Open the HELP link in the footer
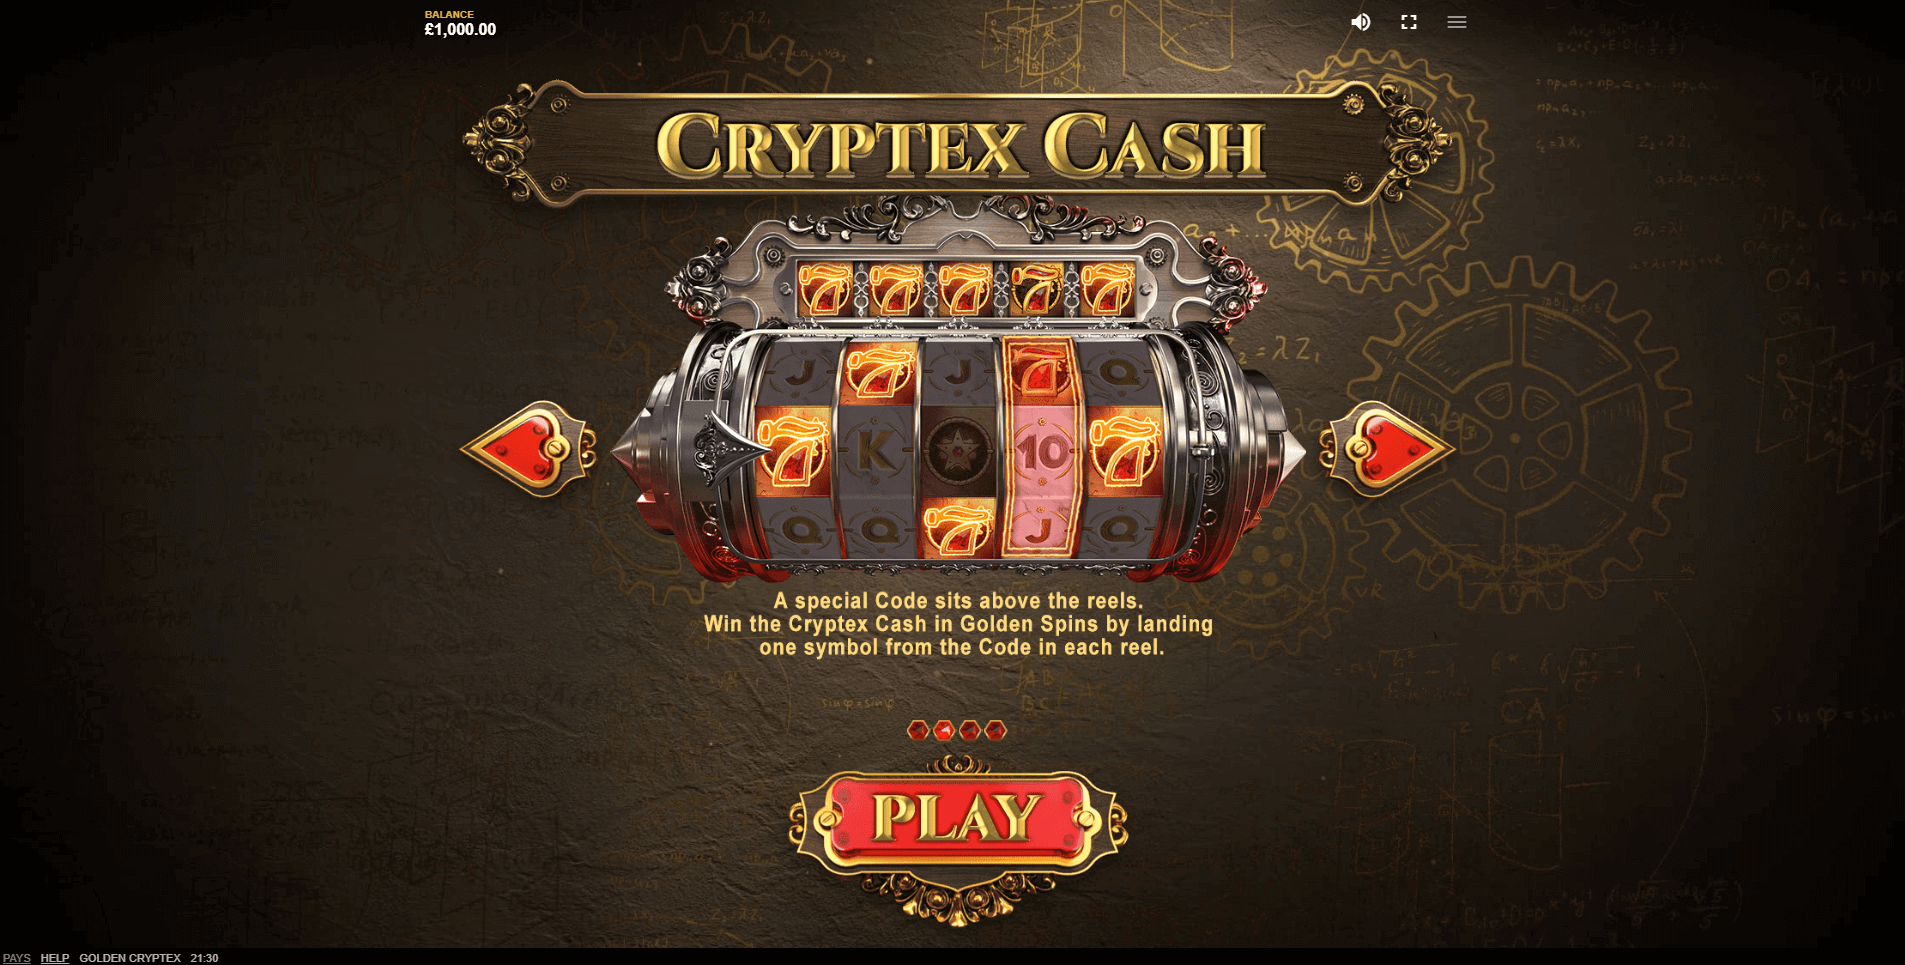The width and height of the screenshot is (1905, 965). click(54, 958)
